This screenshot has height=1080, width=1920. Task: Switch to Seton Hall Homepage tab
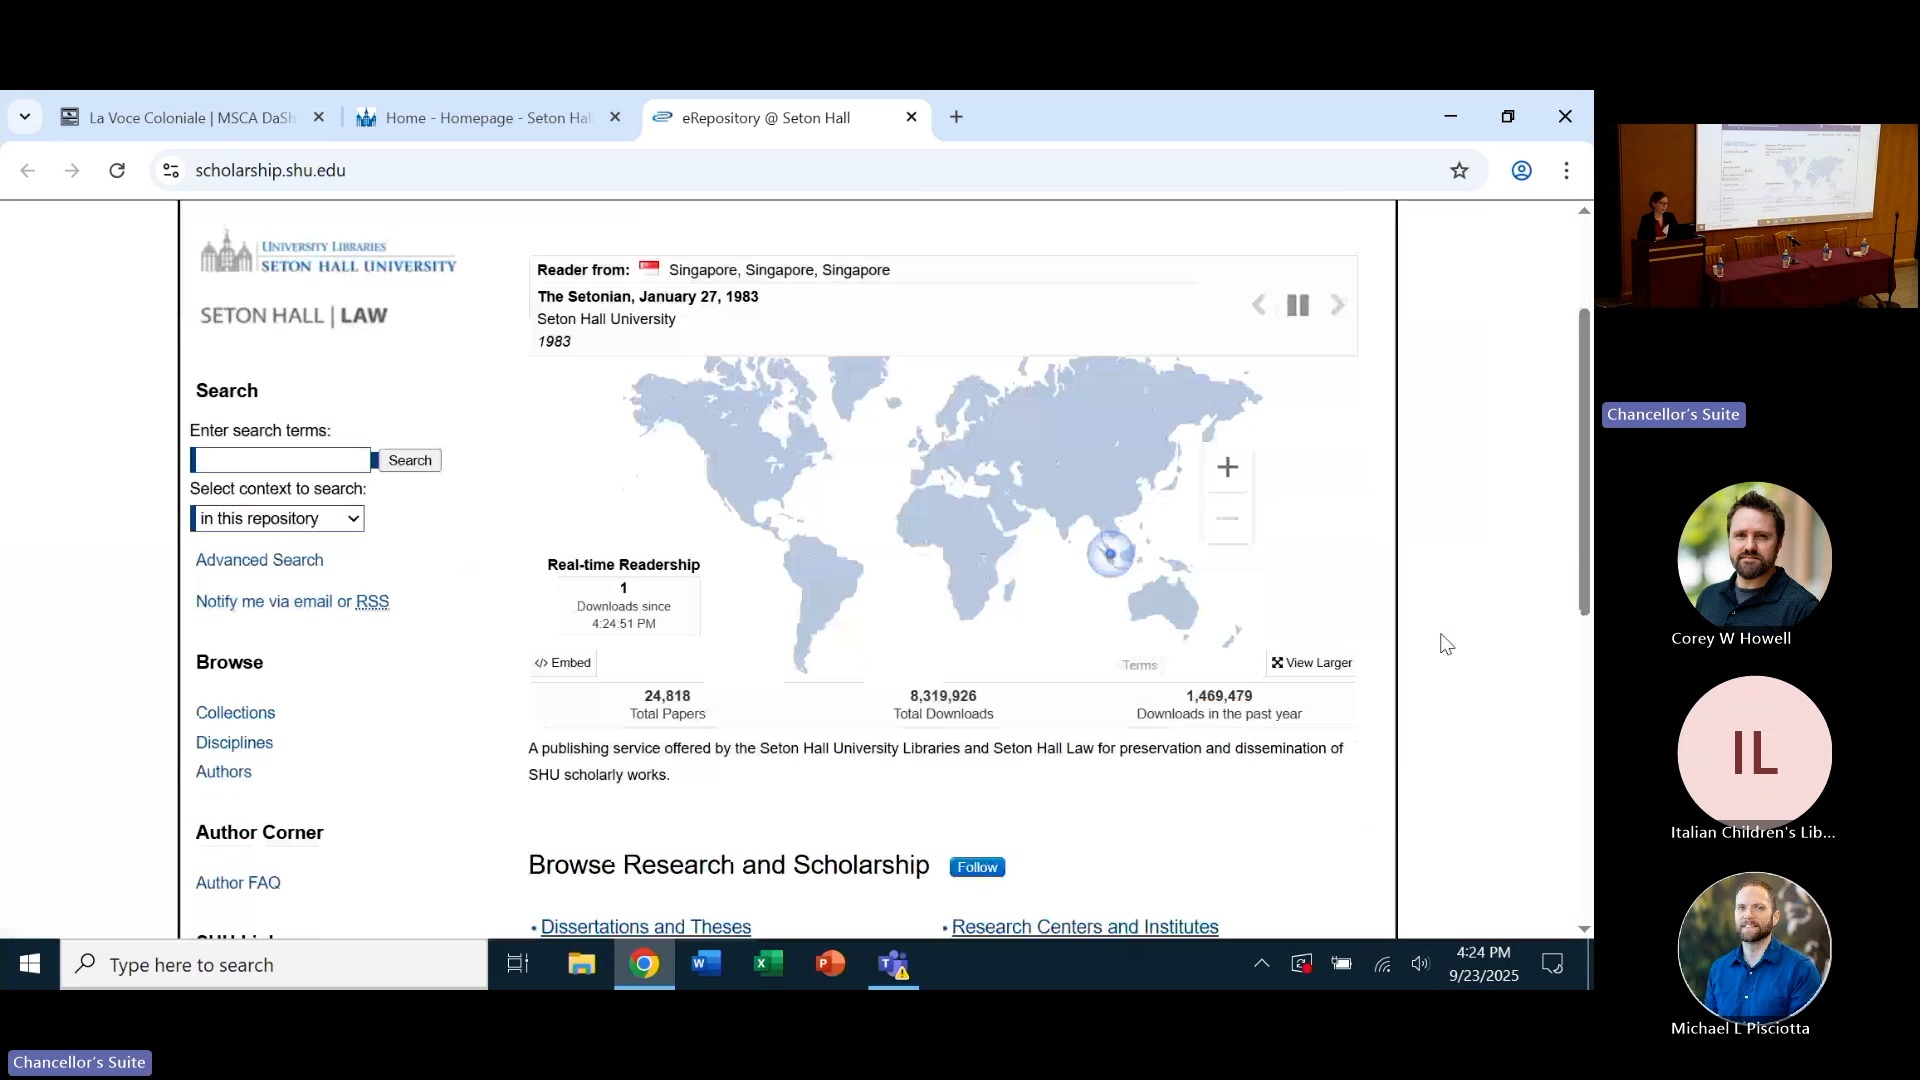[488, 118]
